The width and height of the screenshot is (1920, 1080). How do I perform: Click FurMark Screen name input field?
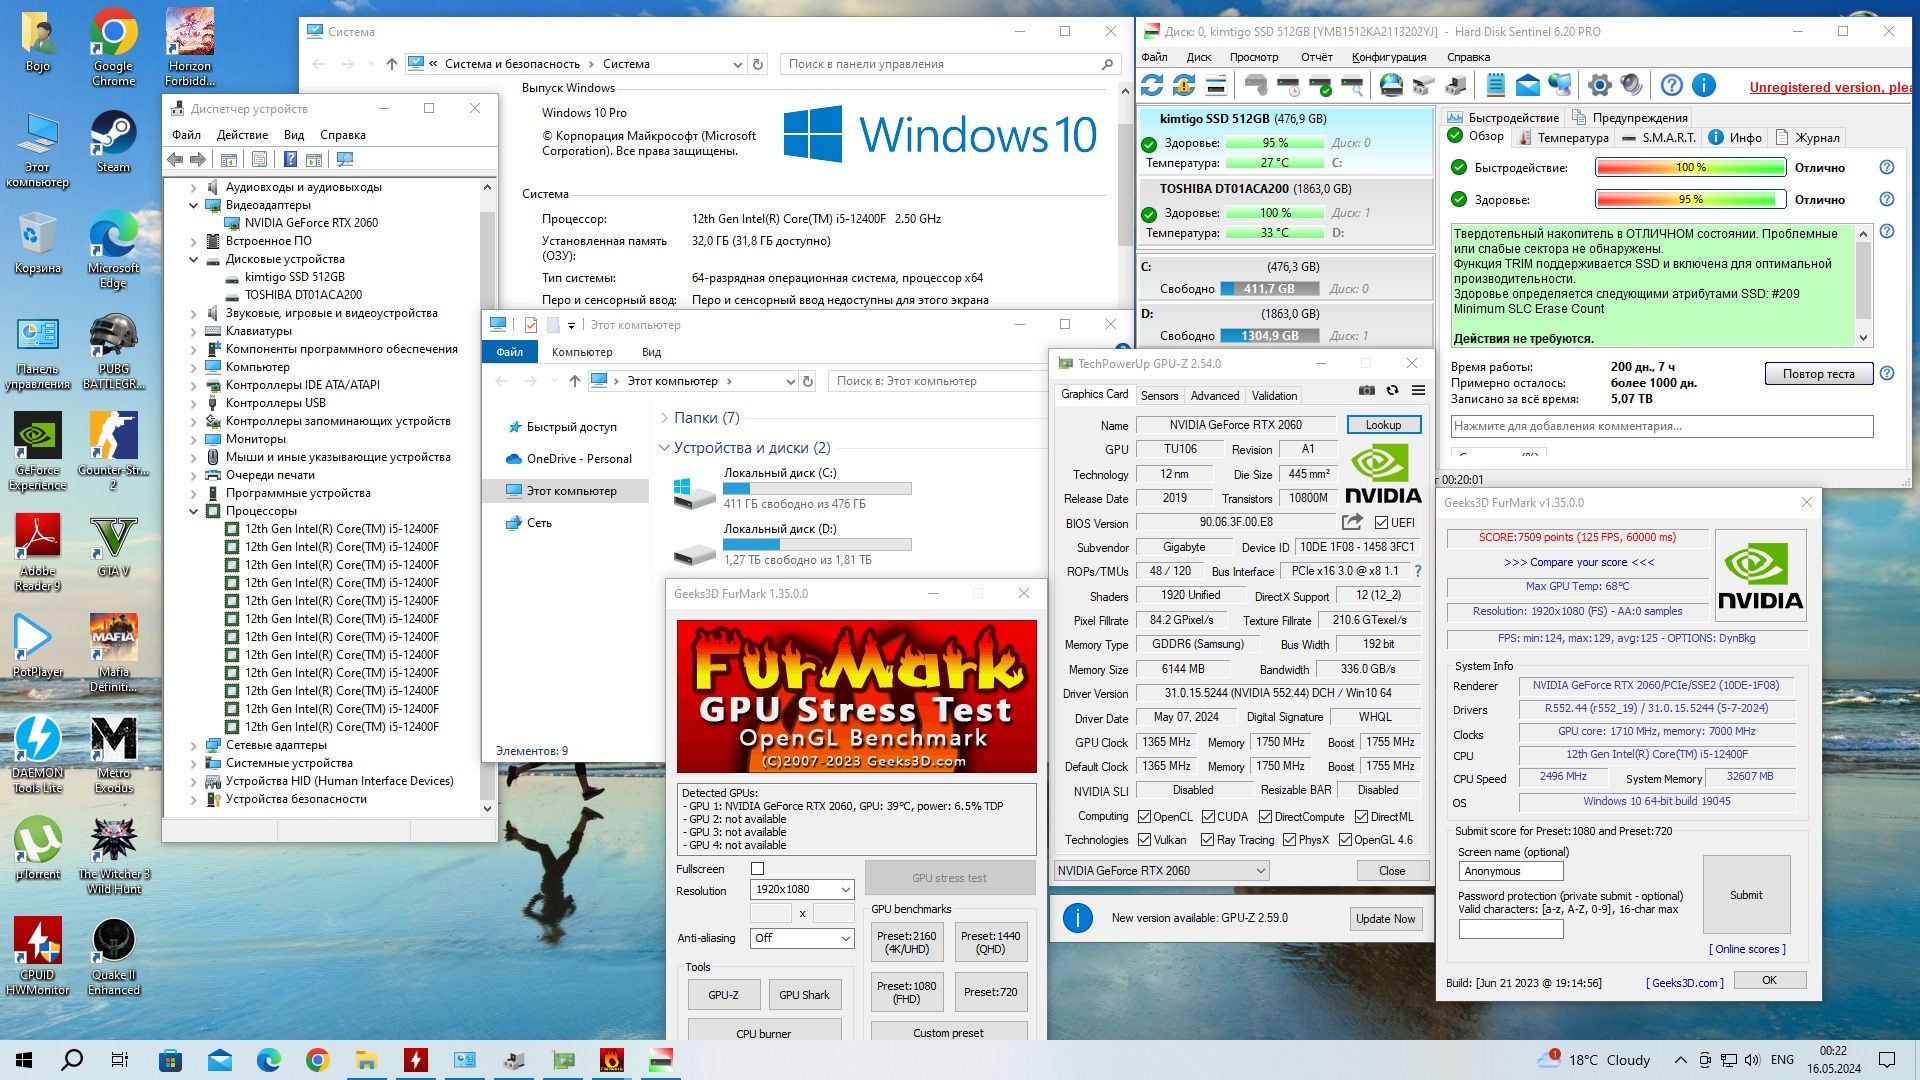[1510, 871]
